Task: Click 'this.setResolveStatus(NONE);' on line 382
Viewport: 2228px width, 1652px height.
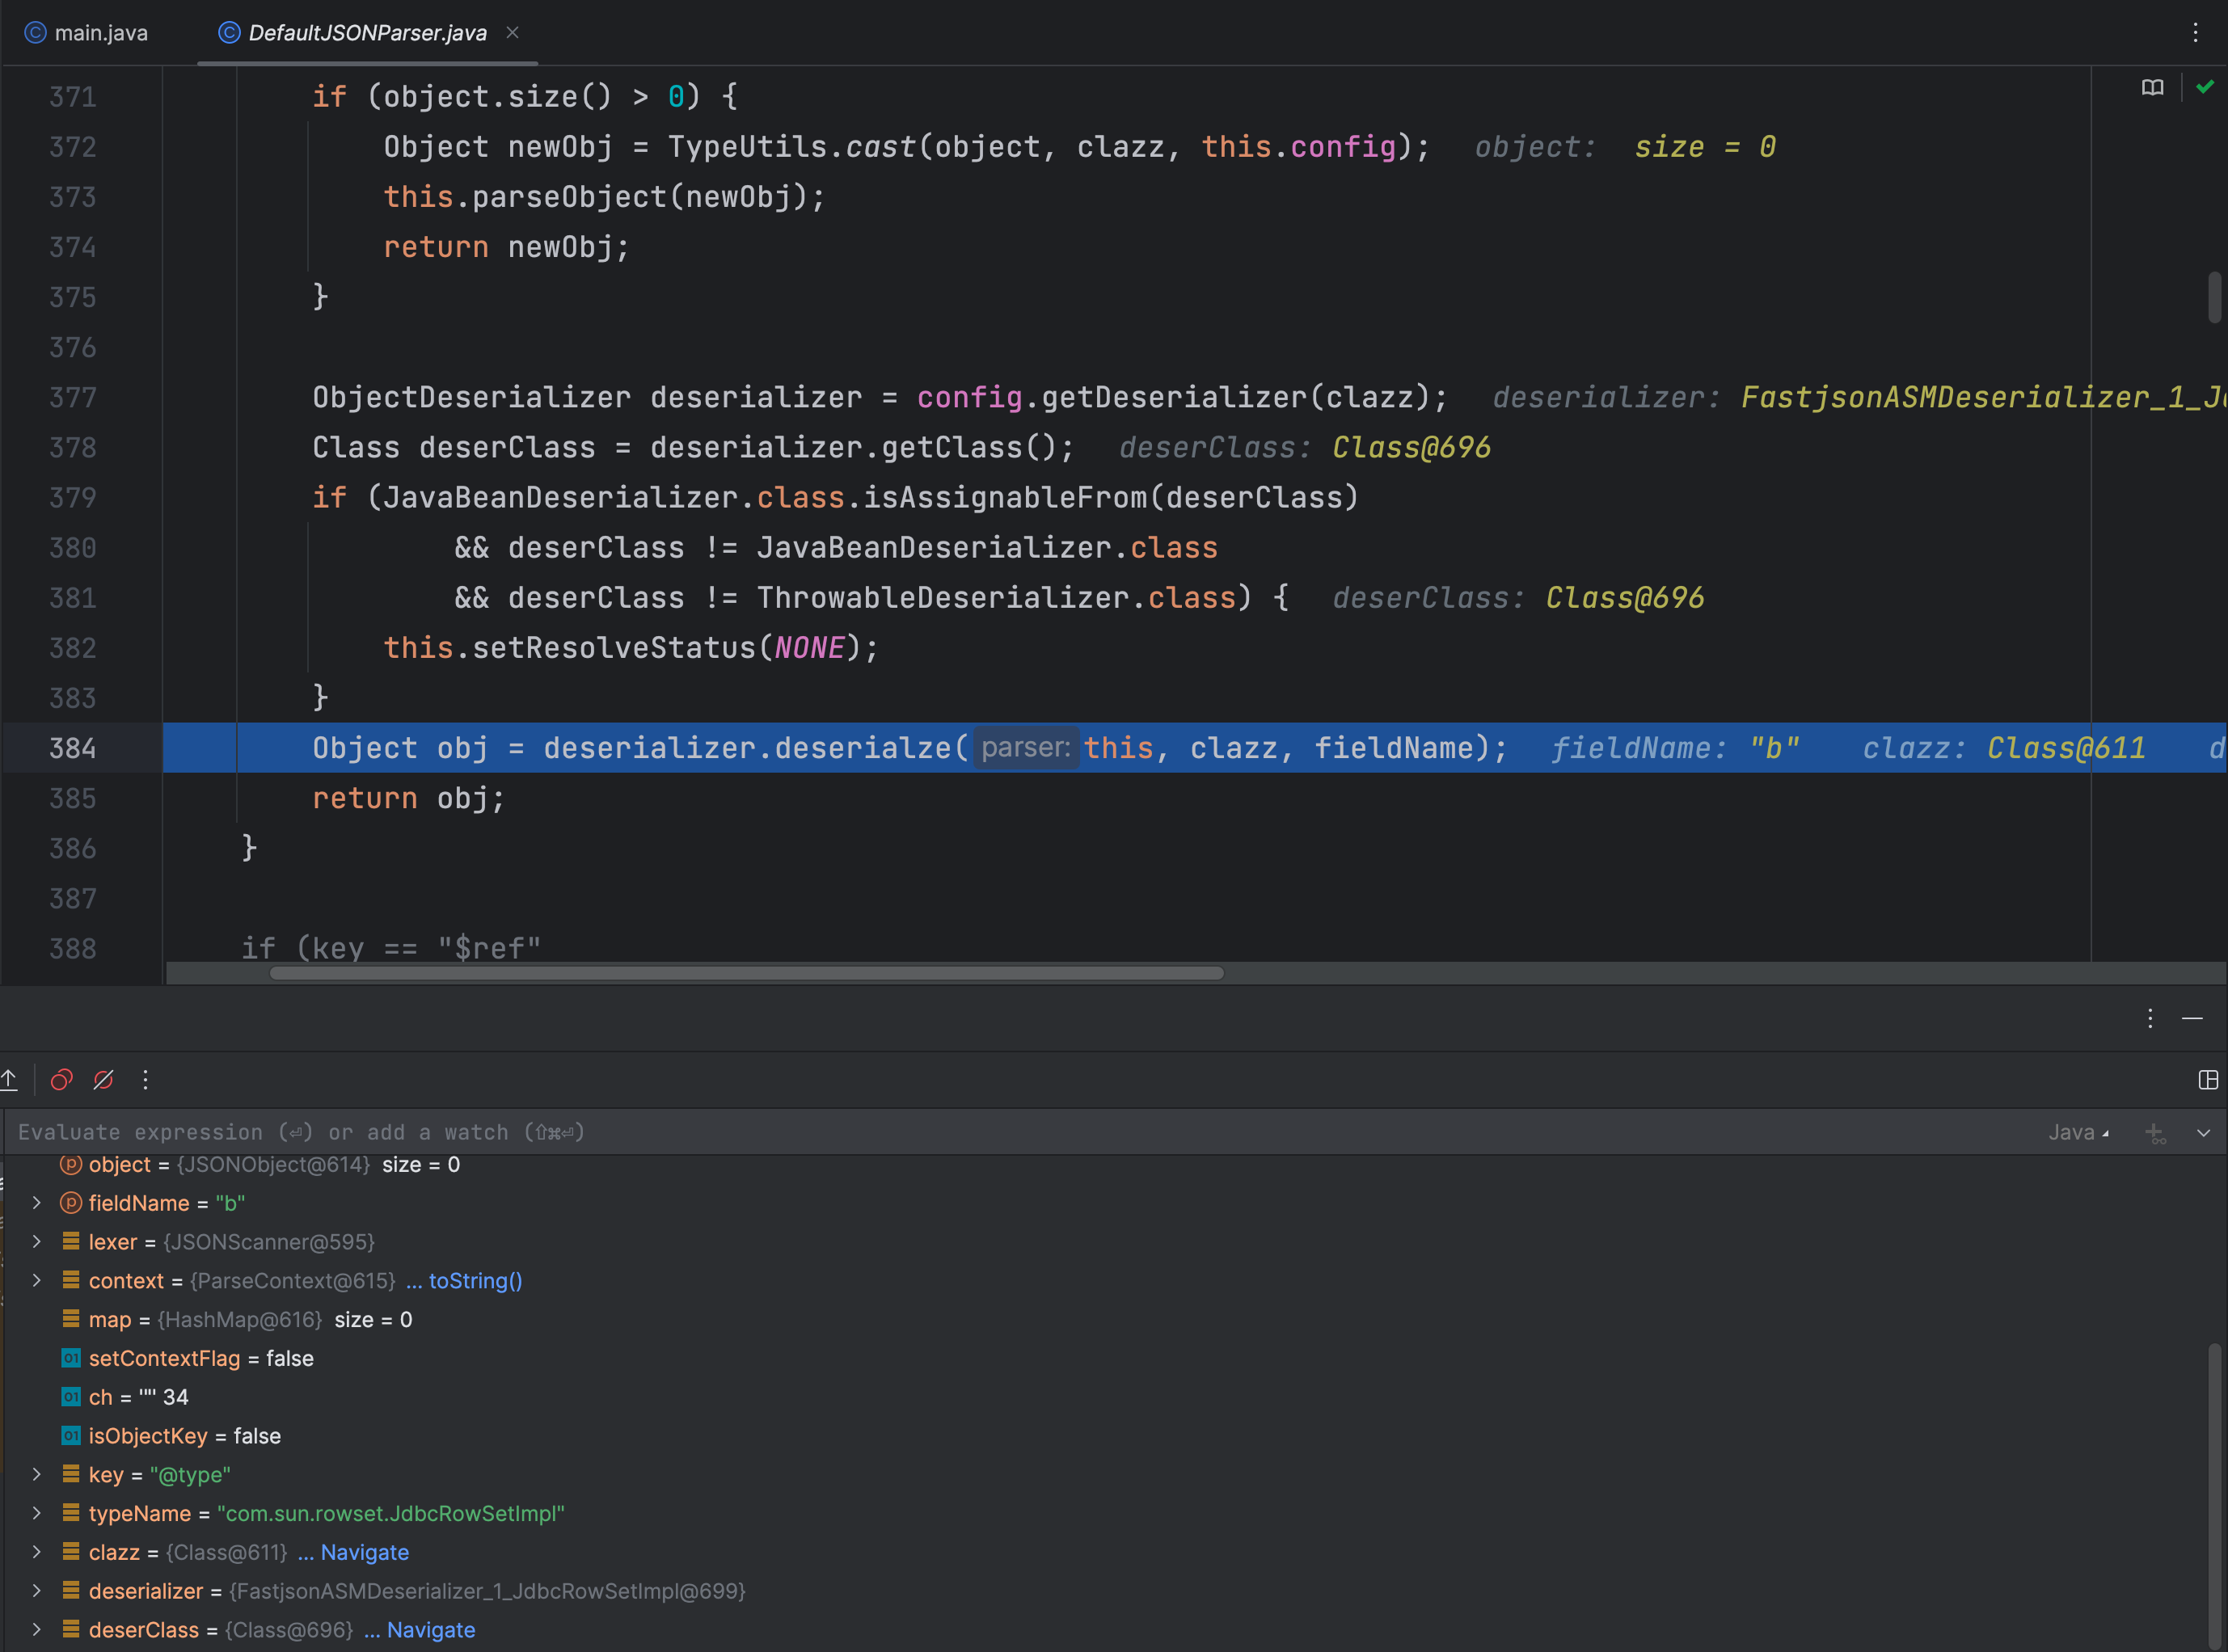Action: coord(631,648)
